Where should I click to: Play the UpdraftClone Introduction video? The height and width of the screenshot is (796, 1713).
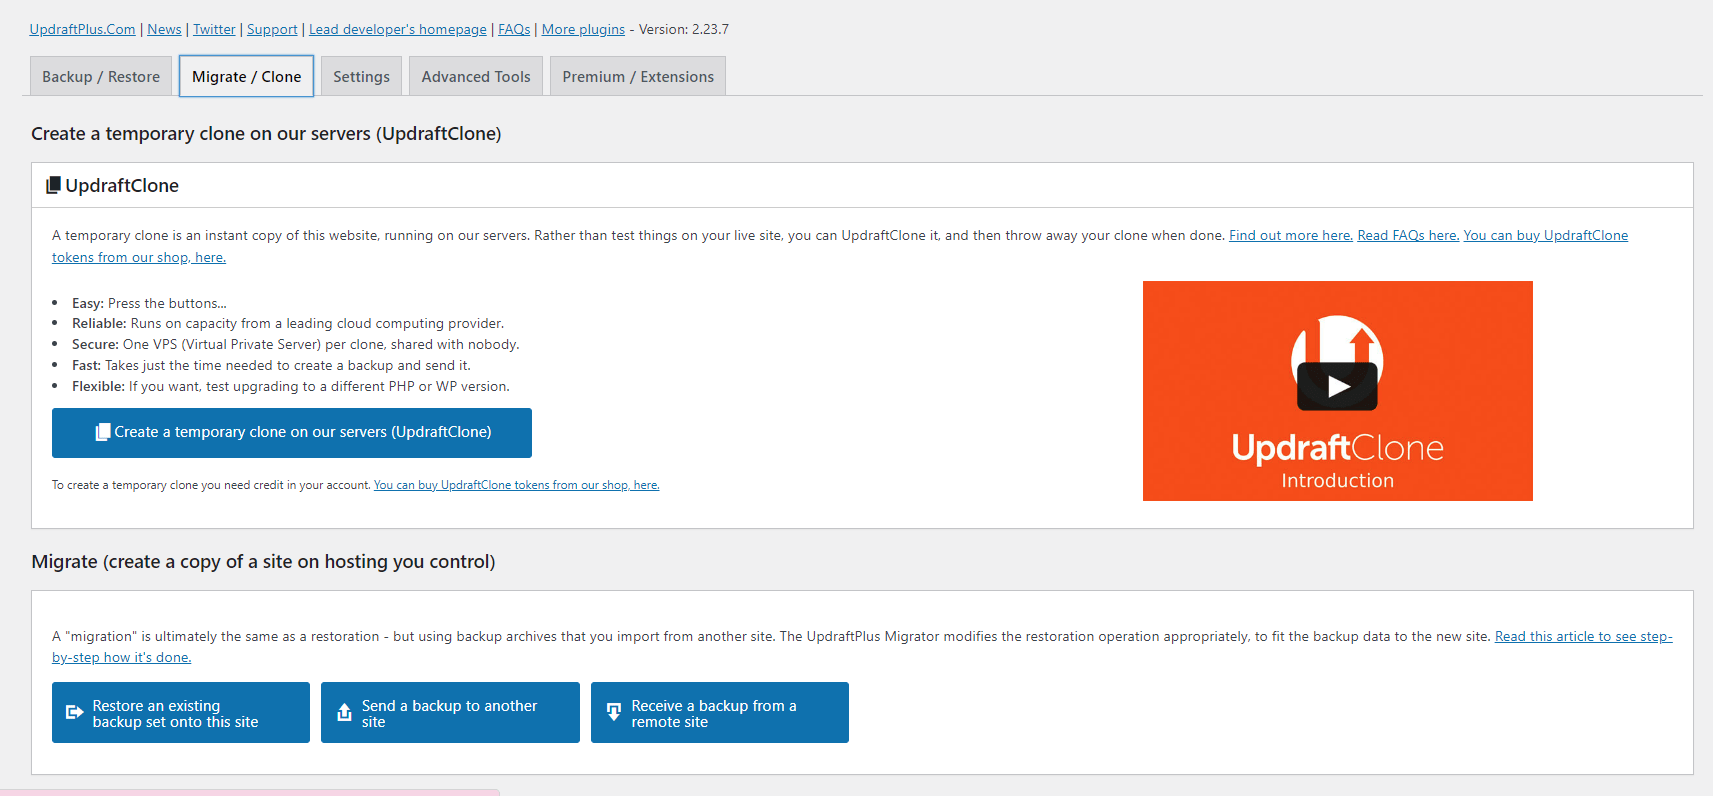pos(1337,386)
